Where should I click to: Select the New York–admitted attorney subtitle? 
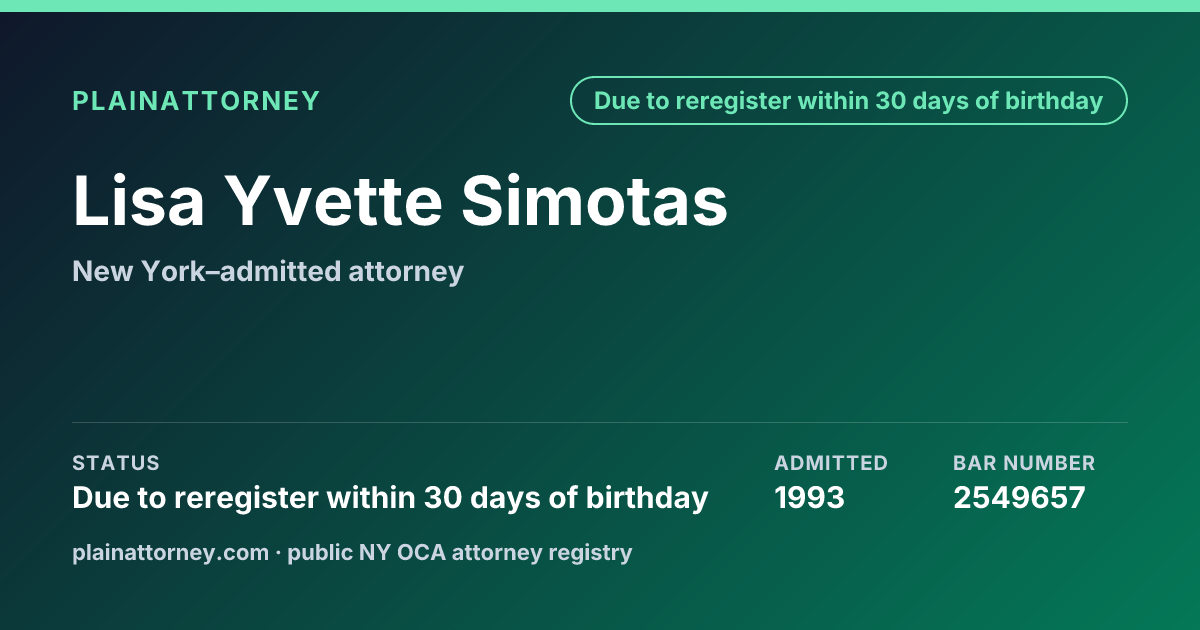(x=268, y=271)
